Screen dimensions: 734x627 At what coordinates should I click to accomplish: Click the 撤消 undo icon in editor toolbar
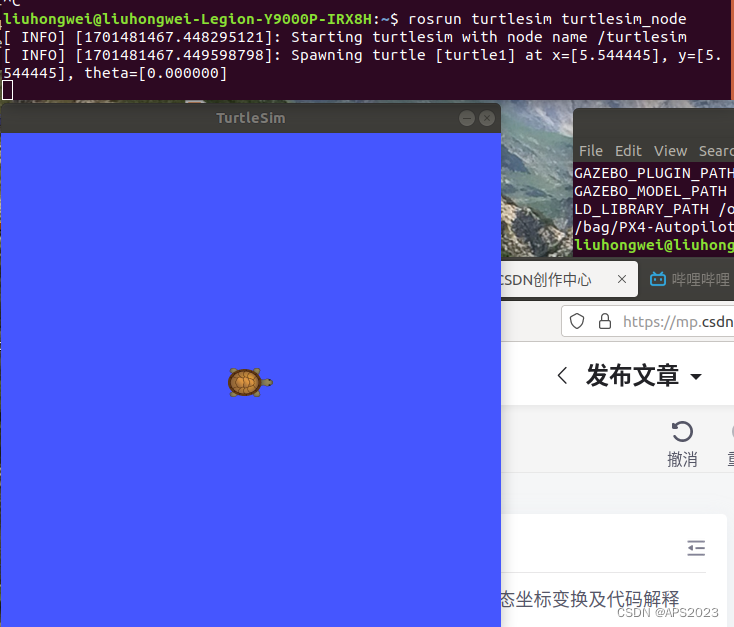(x=682, y=431)
